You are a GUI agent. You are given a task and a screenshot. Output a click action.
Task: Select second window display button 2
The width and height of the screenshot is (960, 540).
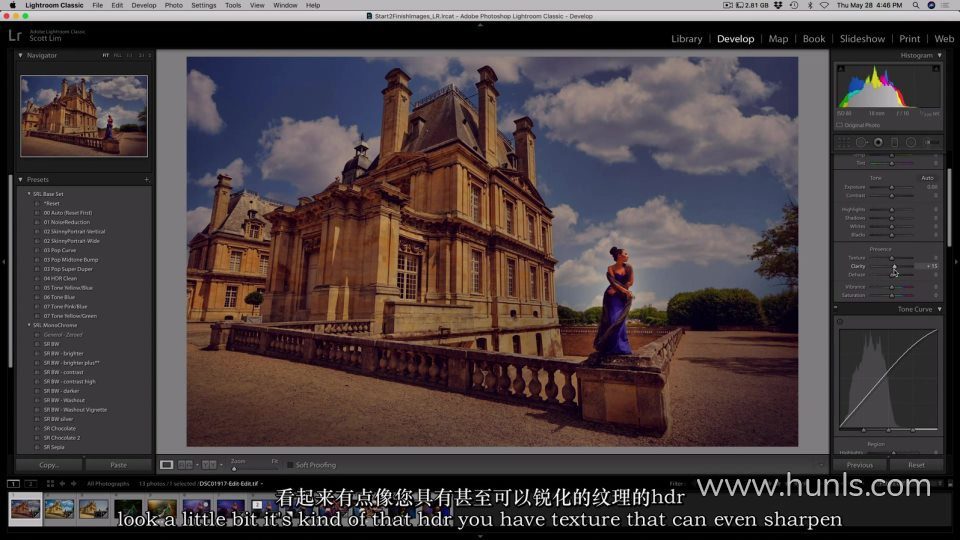coord(30,484)
